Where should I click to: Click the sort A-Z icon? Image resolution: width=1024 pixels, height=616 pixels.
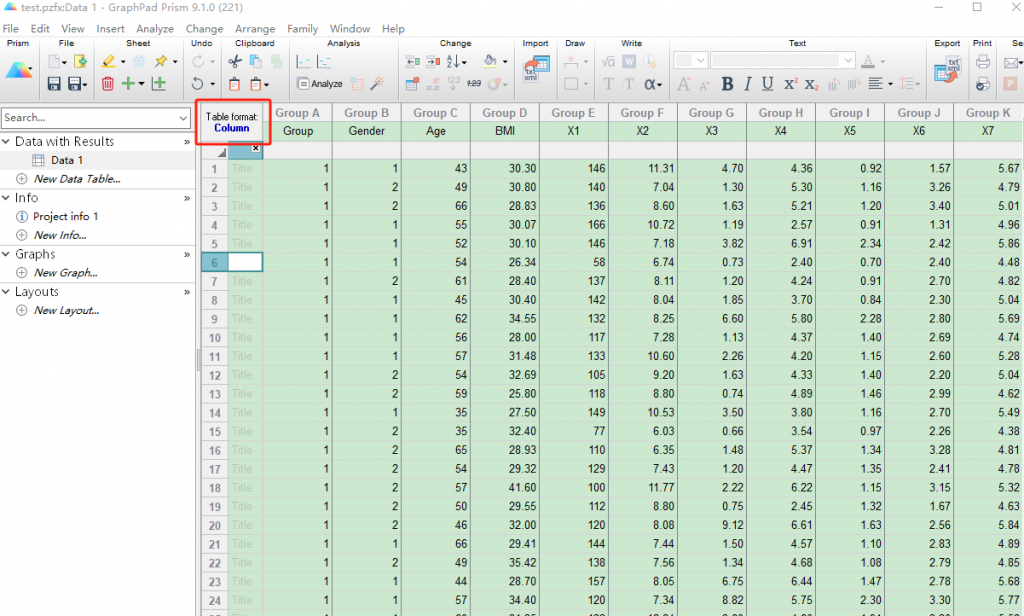tap(453, 62)
